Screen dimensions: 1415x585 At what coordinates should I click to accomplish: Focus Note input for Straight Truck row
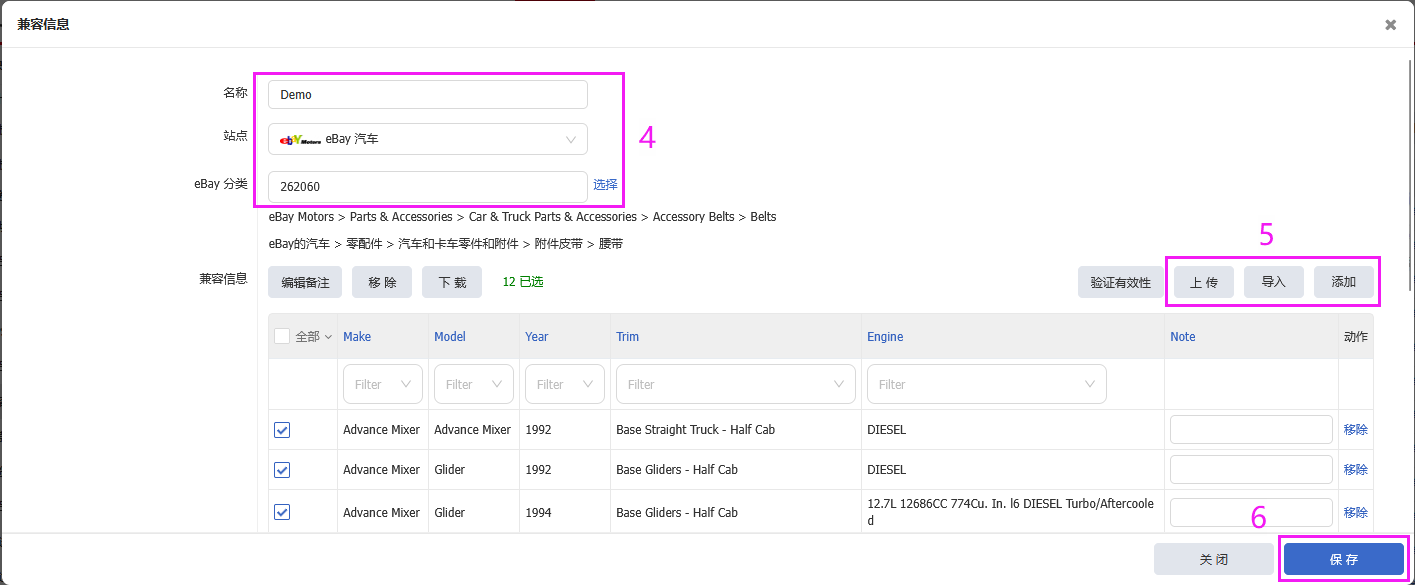(x=1251, y=430)
